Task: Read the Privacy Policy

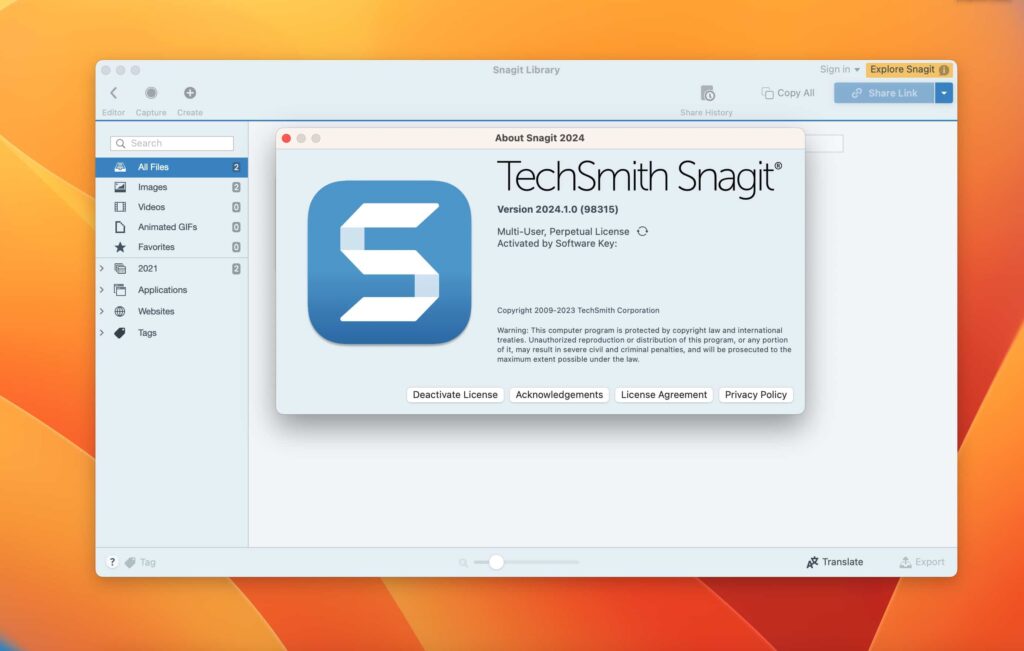Action: coord(755,394)
